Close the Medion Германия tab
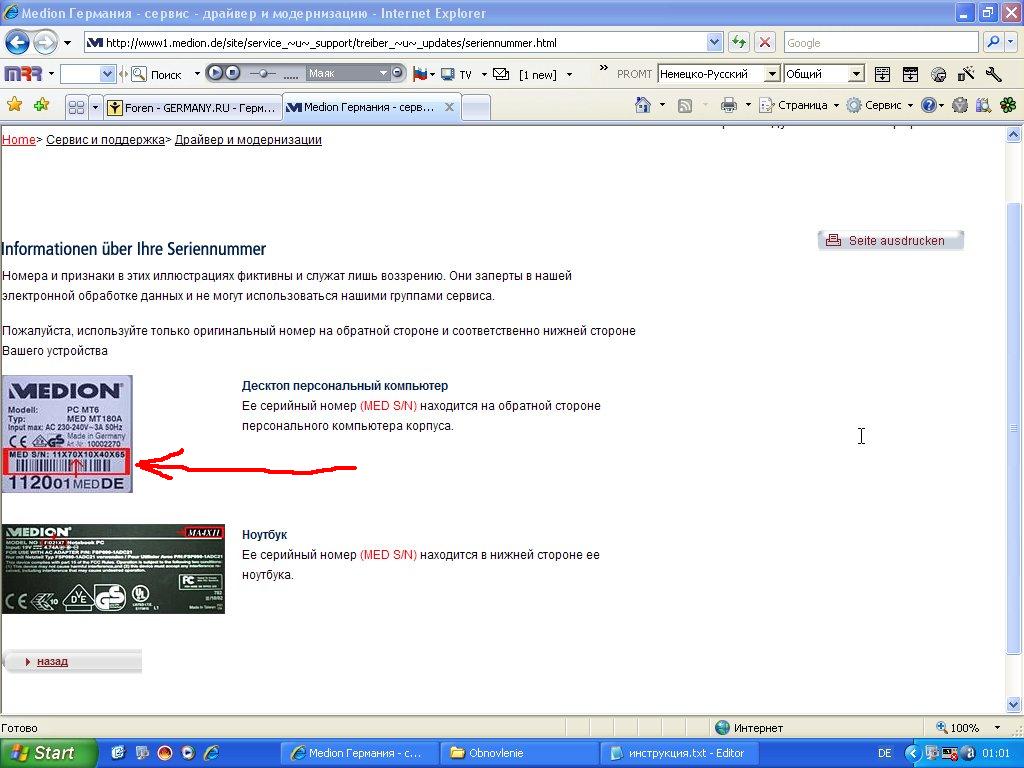Viewport: 1024px width, 768px height. pyautogui.click(x=449, y=107)
